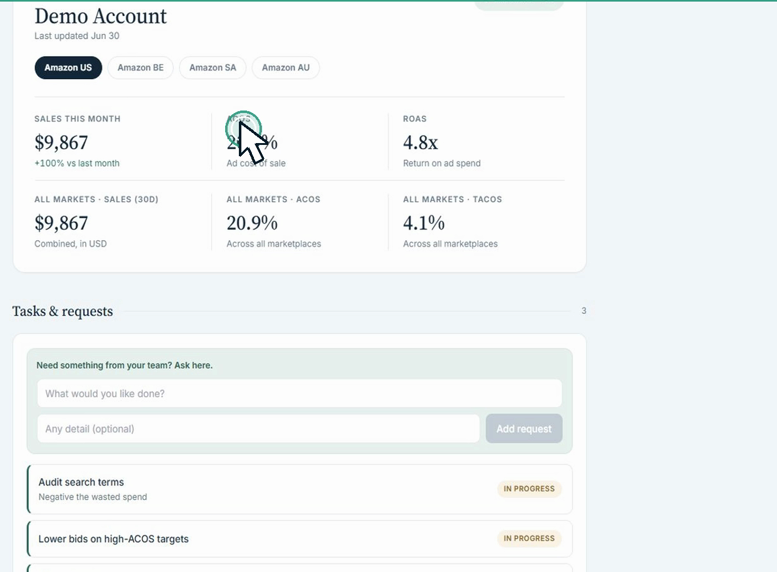This screenshot has width=777, height=572.
Task: Click the 20.9% All Markets ACOS value
Action: click(x=252, y=223)
